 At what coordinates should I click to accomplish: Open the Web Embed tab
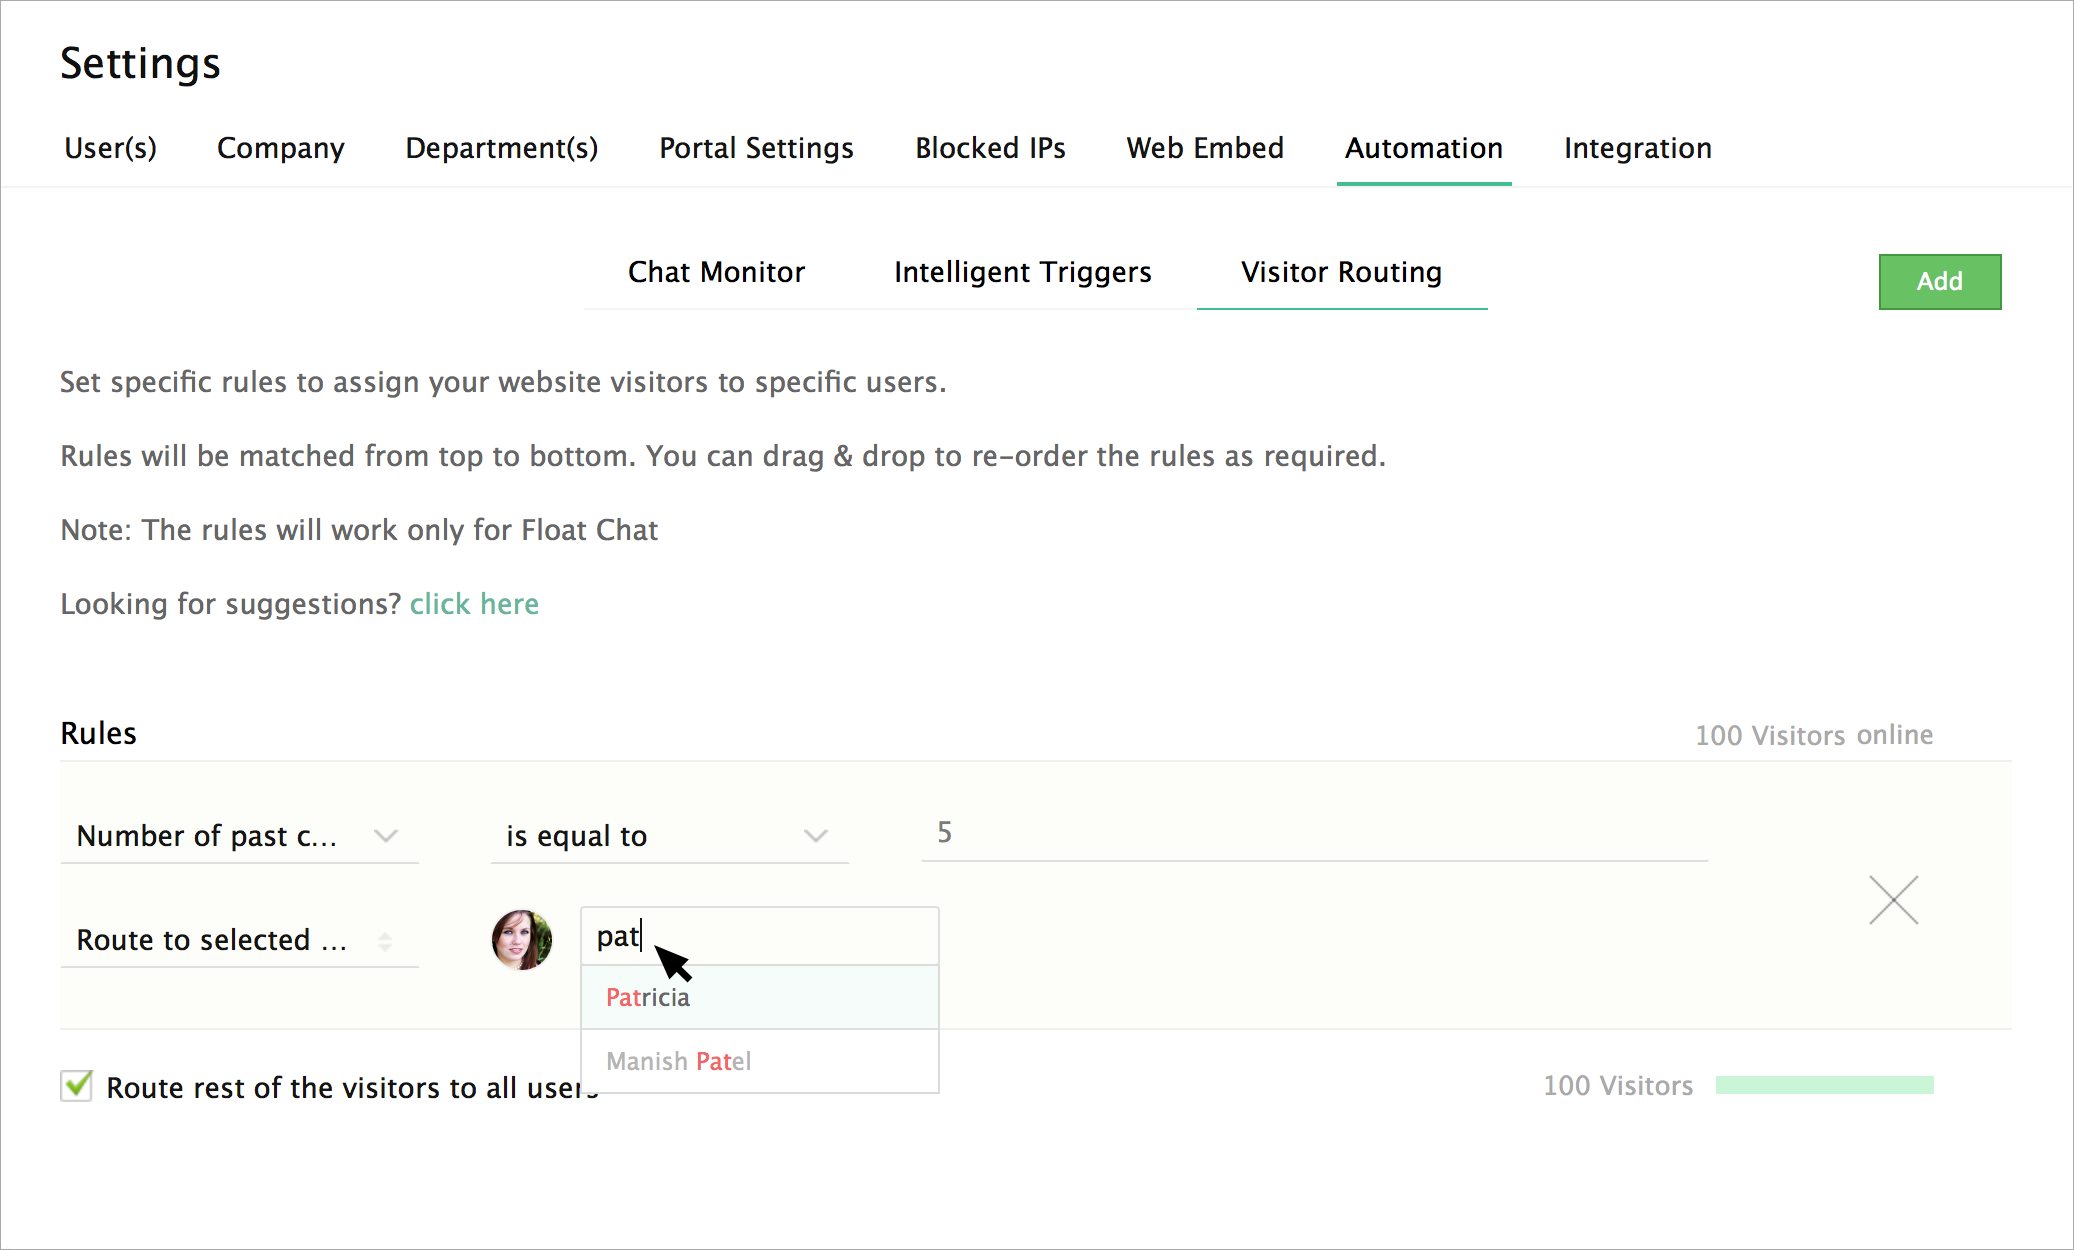click(x=1204, y=148)
